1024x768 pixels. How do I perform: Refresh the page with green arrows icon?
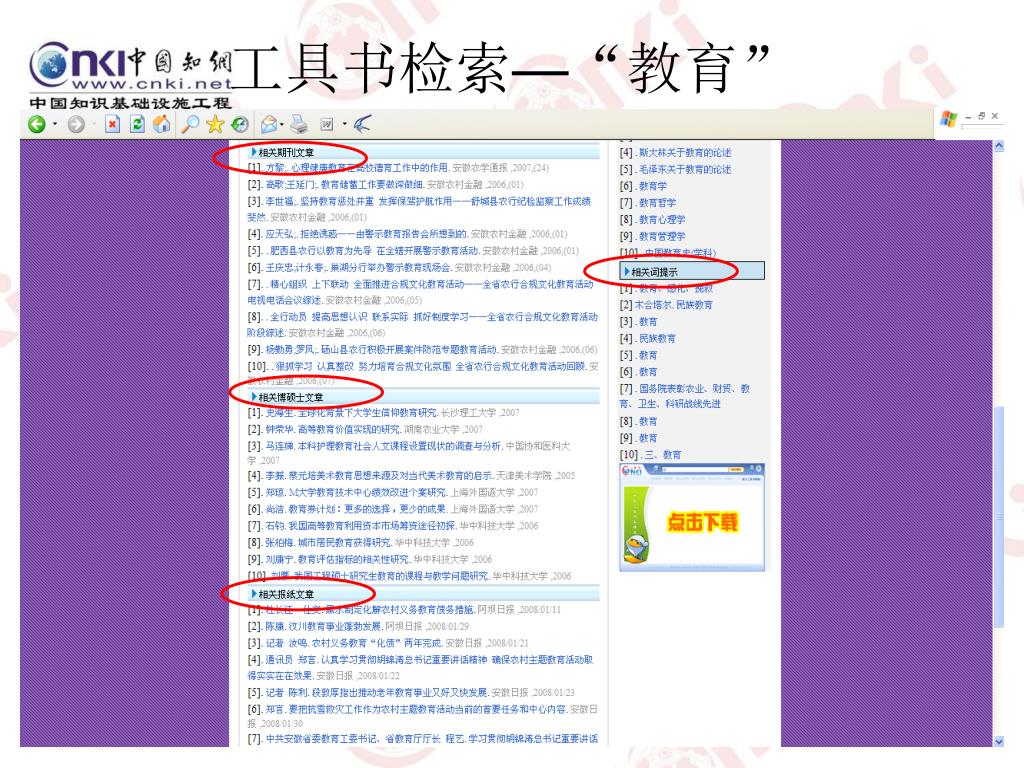click(137, 124)
